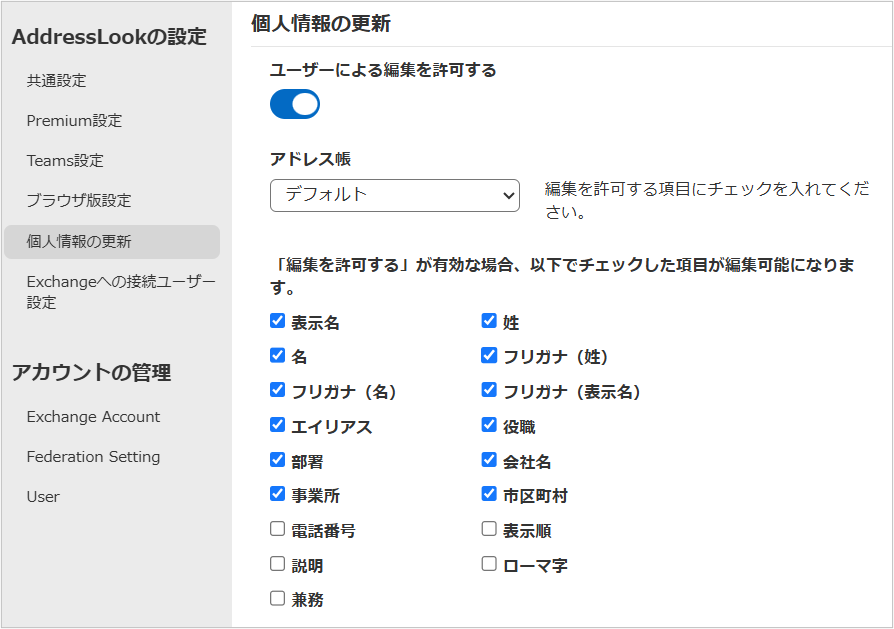894x629 pixels.
Task: Uncheck the 市区町村 checkbox
Action: pyautogui.click(x=489, y=494)
